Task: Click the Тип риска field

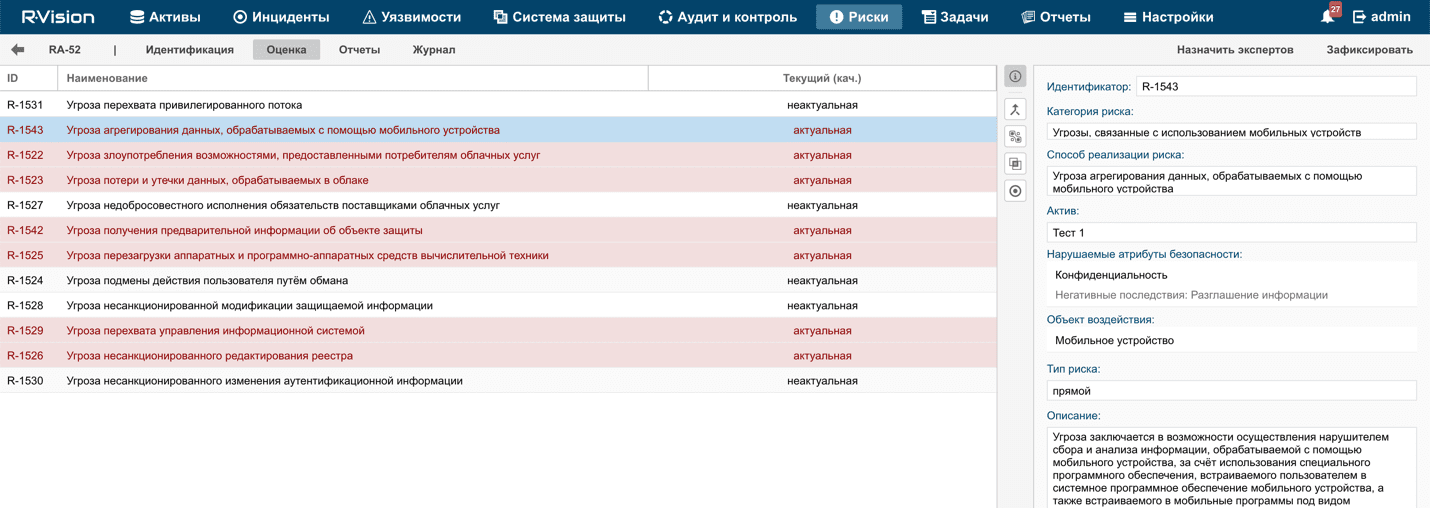Action: [x=1231, y=391]
